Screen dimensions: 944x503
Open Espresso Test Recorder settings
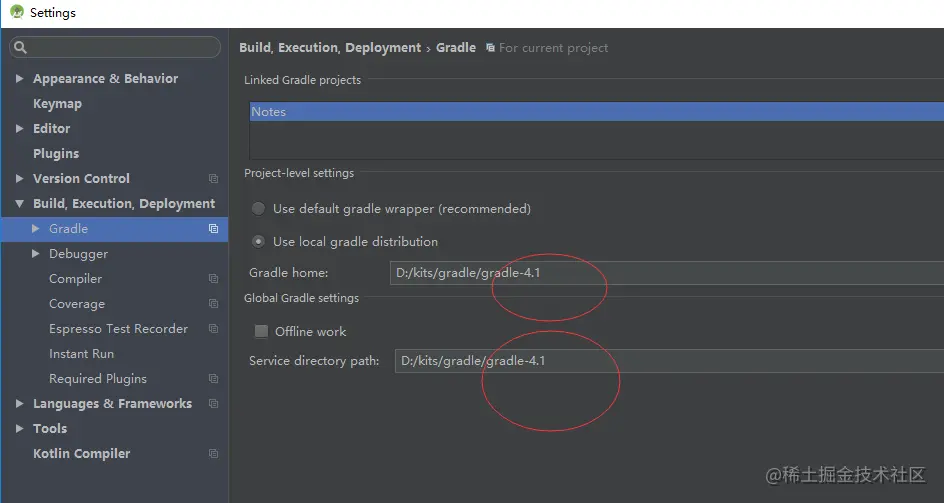119,329
